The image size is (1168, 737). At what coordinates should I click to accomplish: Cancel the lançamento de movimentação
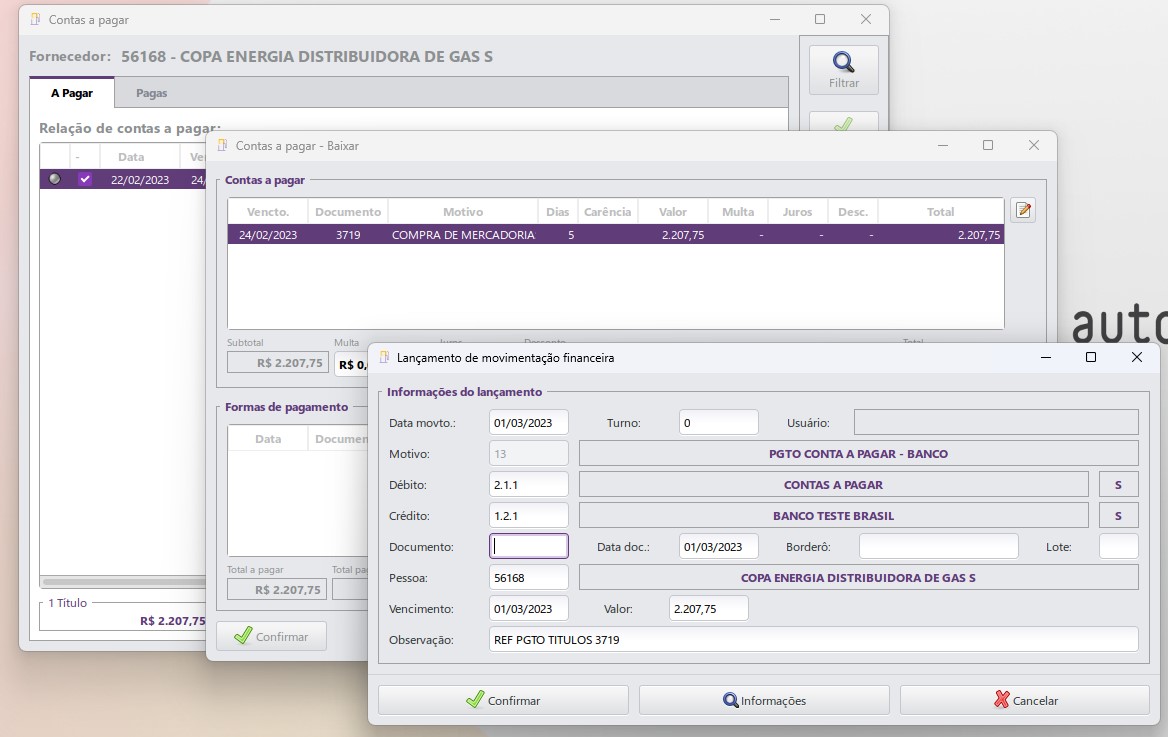[x=1025, y=700]
